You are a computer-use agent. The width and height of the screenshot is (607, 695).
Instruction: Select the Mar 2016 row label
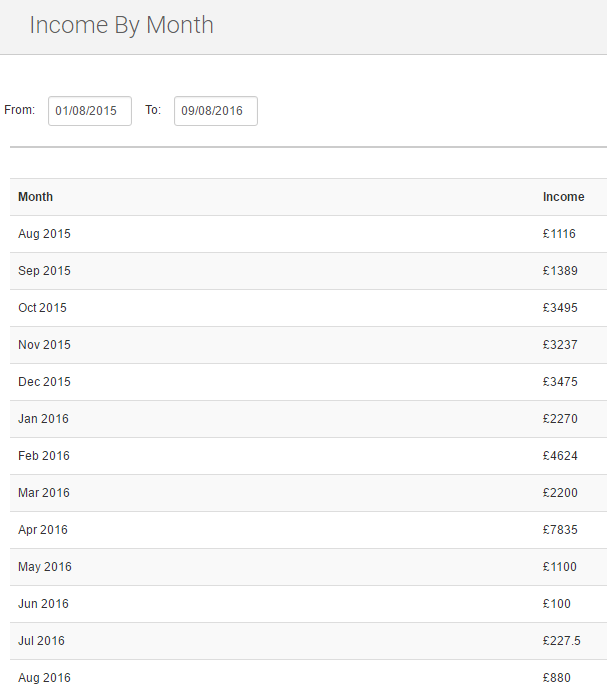tap(44, 493)
